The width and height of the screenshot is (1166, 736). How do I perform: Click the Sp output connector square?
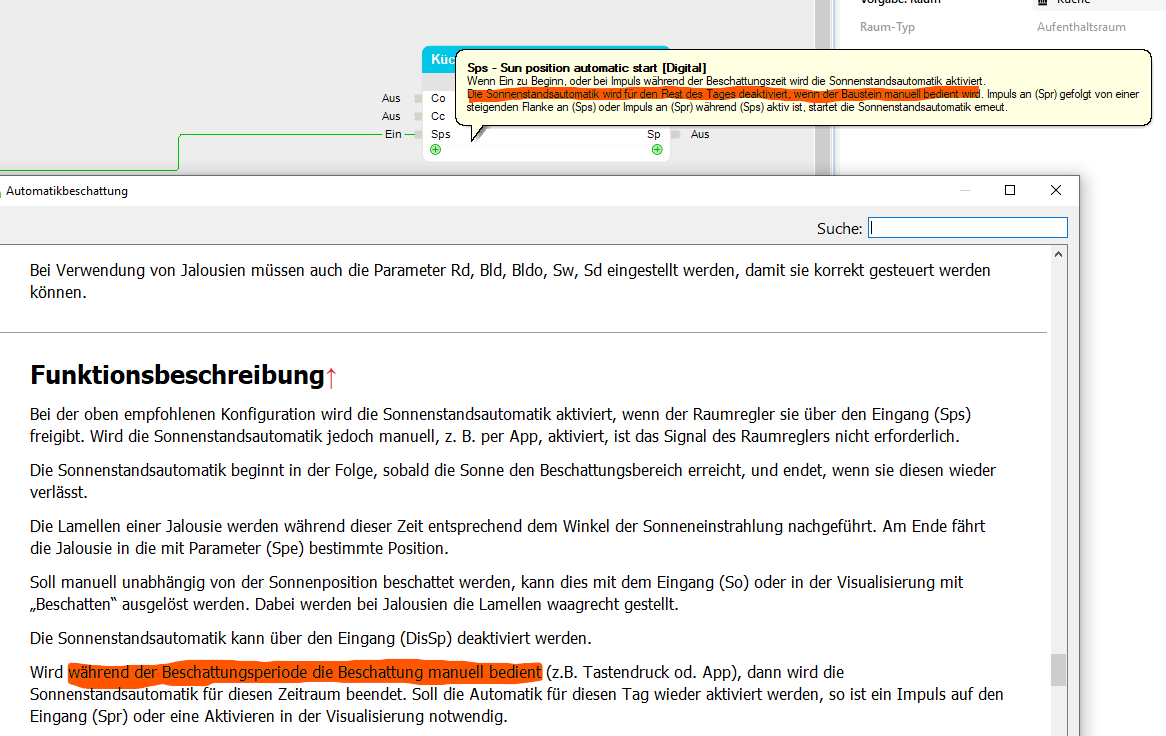(676, 134)
